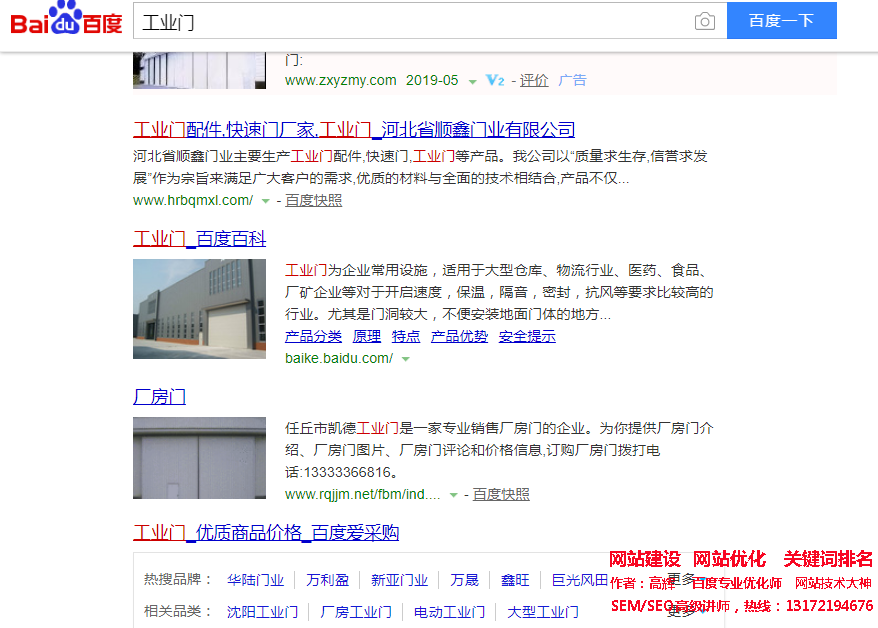Viewport: 878px width, 628px height.
Task: Expand arrow next to www.rqjjm.net URL
Action: tap(453, 495)
